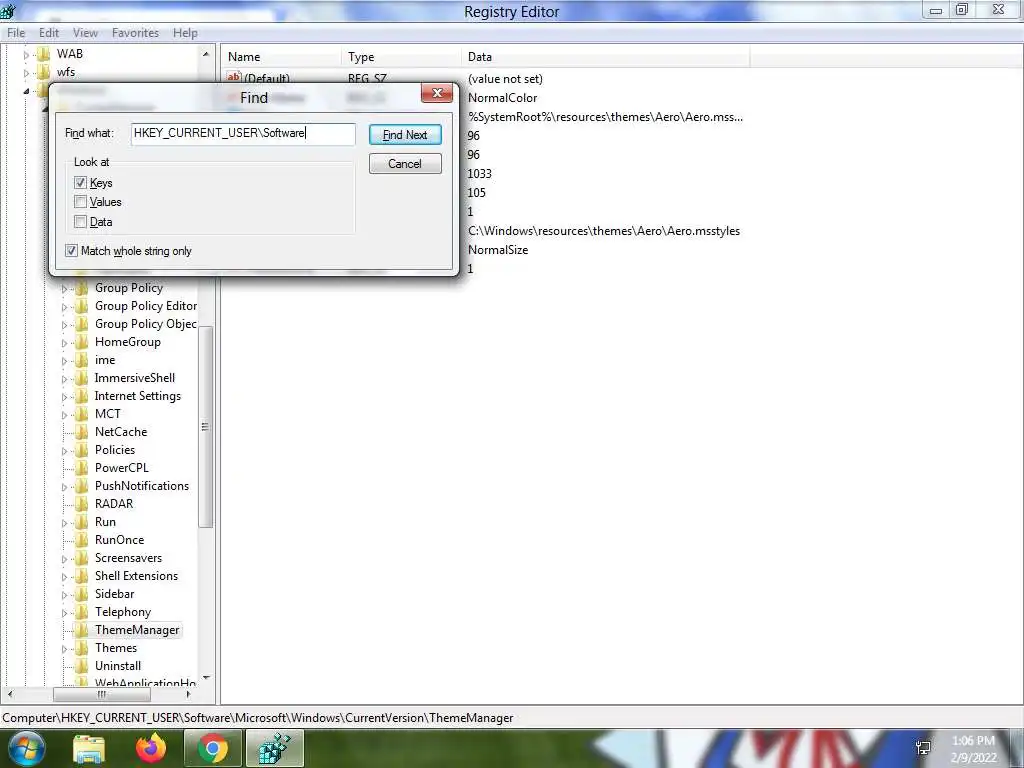This screenshot has height=768, width=1024.
Task: Expand the MCT key
Action: [64, 415]
